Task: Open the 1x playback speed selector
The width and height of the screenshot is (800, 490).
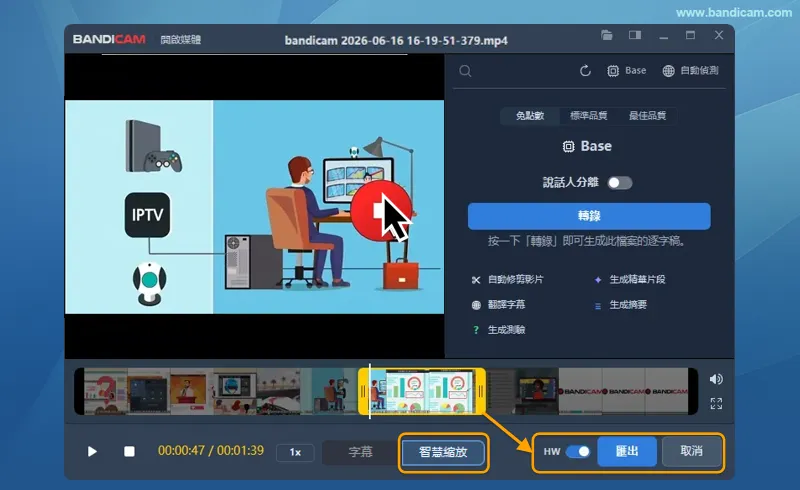Action: [x=295, y=452]
